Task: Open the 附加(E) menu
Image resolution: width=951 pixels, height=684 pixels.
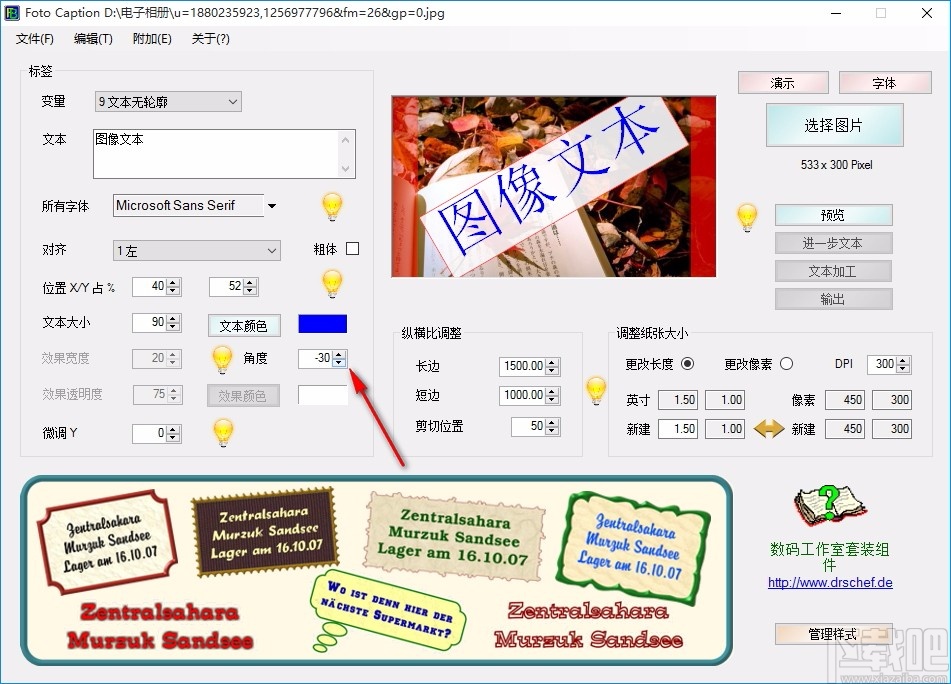Action: pos(152,39)
